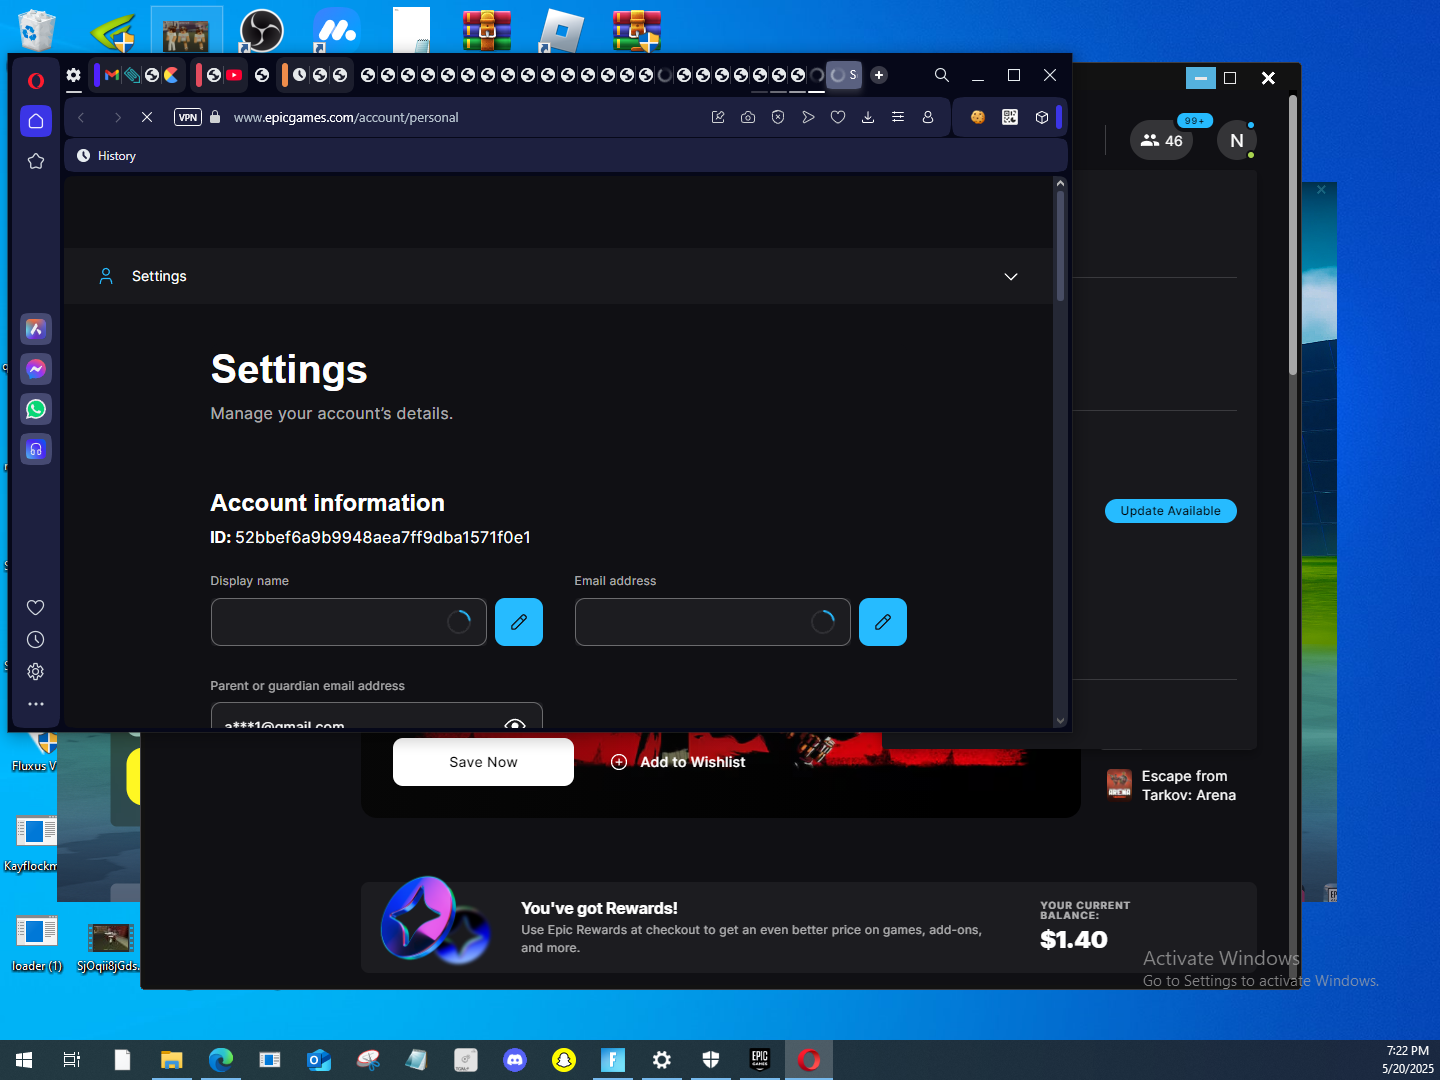This screenshot has width=1440, height=1080.
Task: Open Opera settings gear in sidebar
Action: point(36,671)
